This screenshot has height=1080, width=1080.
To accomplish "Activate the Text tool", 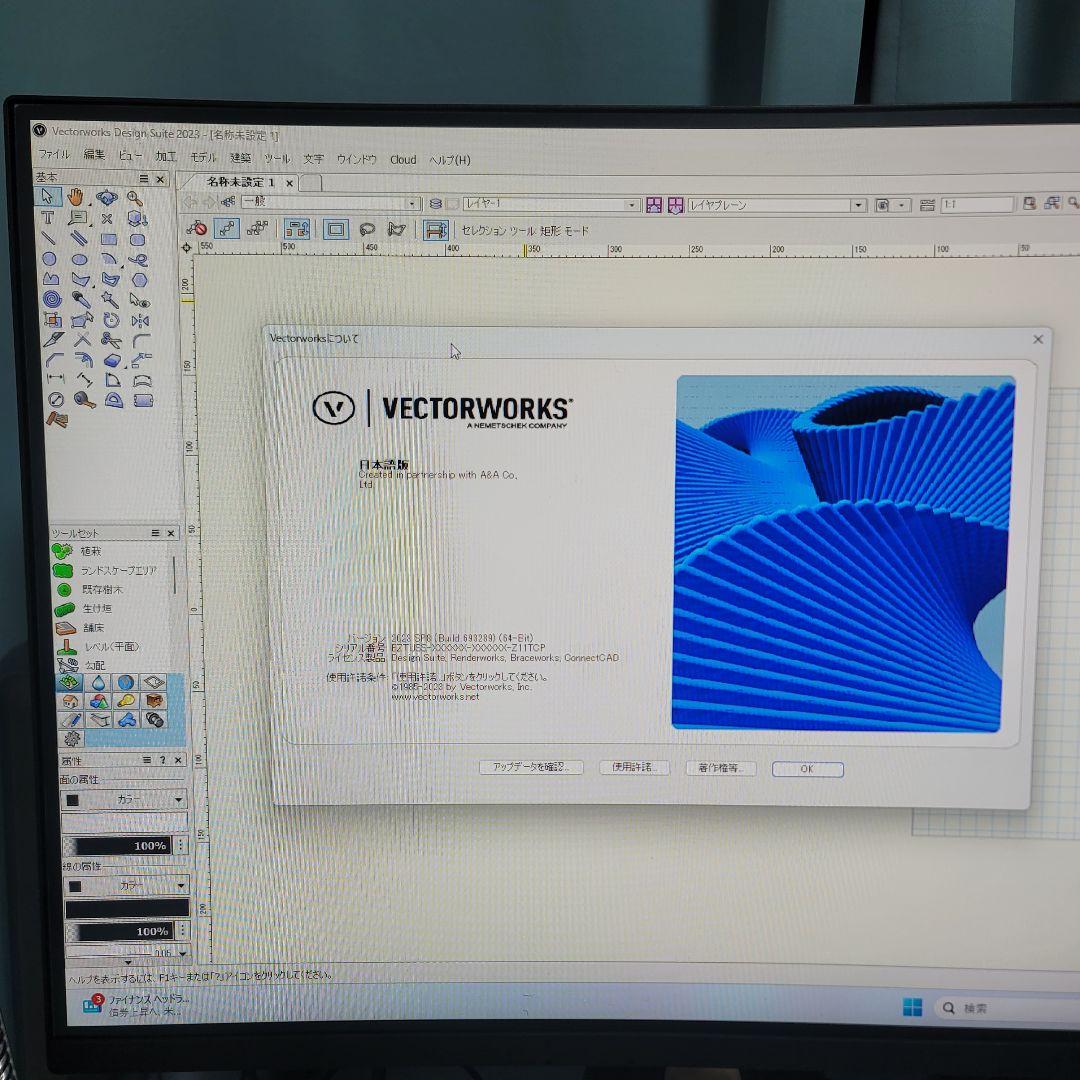I will click(x=49, y=218).
